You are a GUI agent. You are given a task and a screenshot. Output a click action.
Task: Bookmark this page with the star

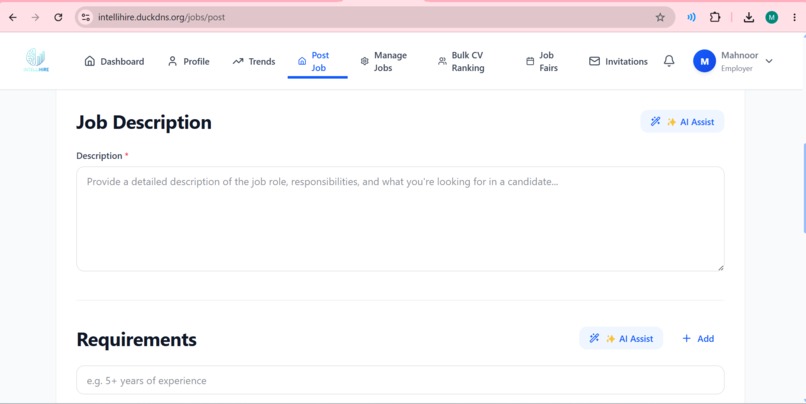[660, 17]
